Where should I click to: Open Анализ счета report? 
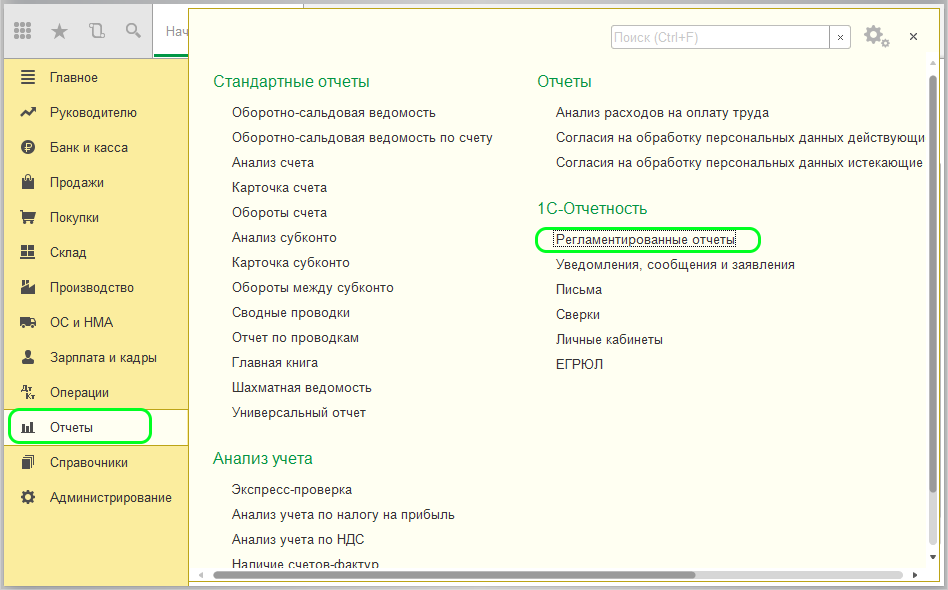(273, 163)
